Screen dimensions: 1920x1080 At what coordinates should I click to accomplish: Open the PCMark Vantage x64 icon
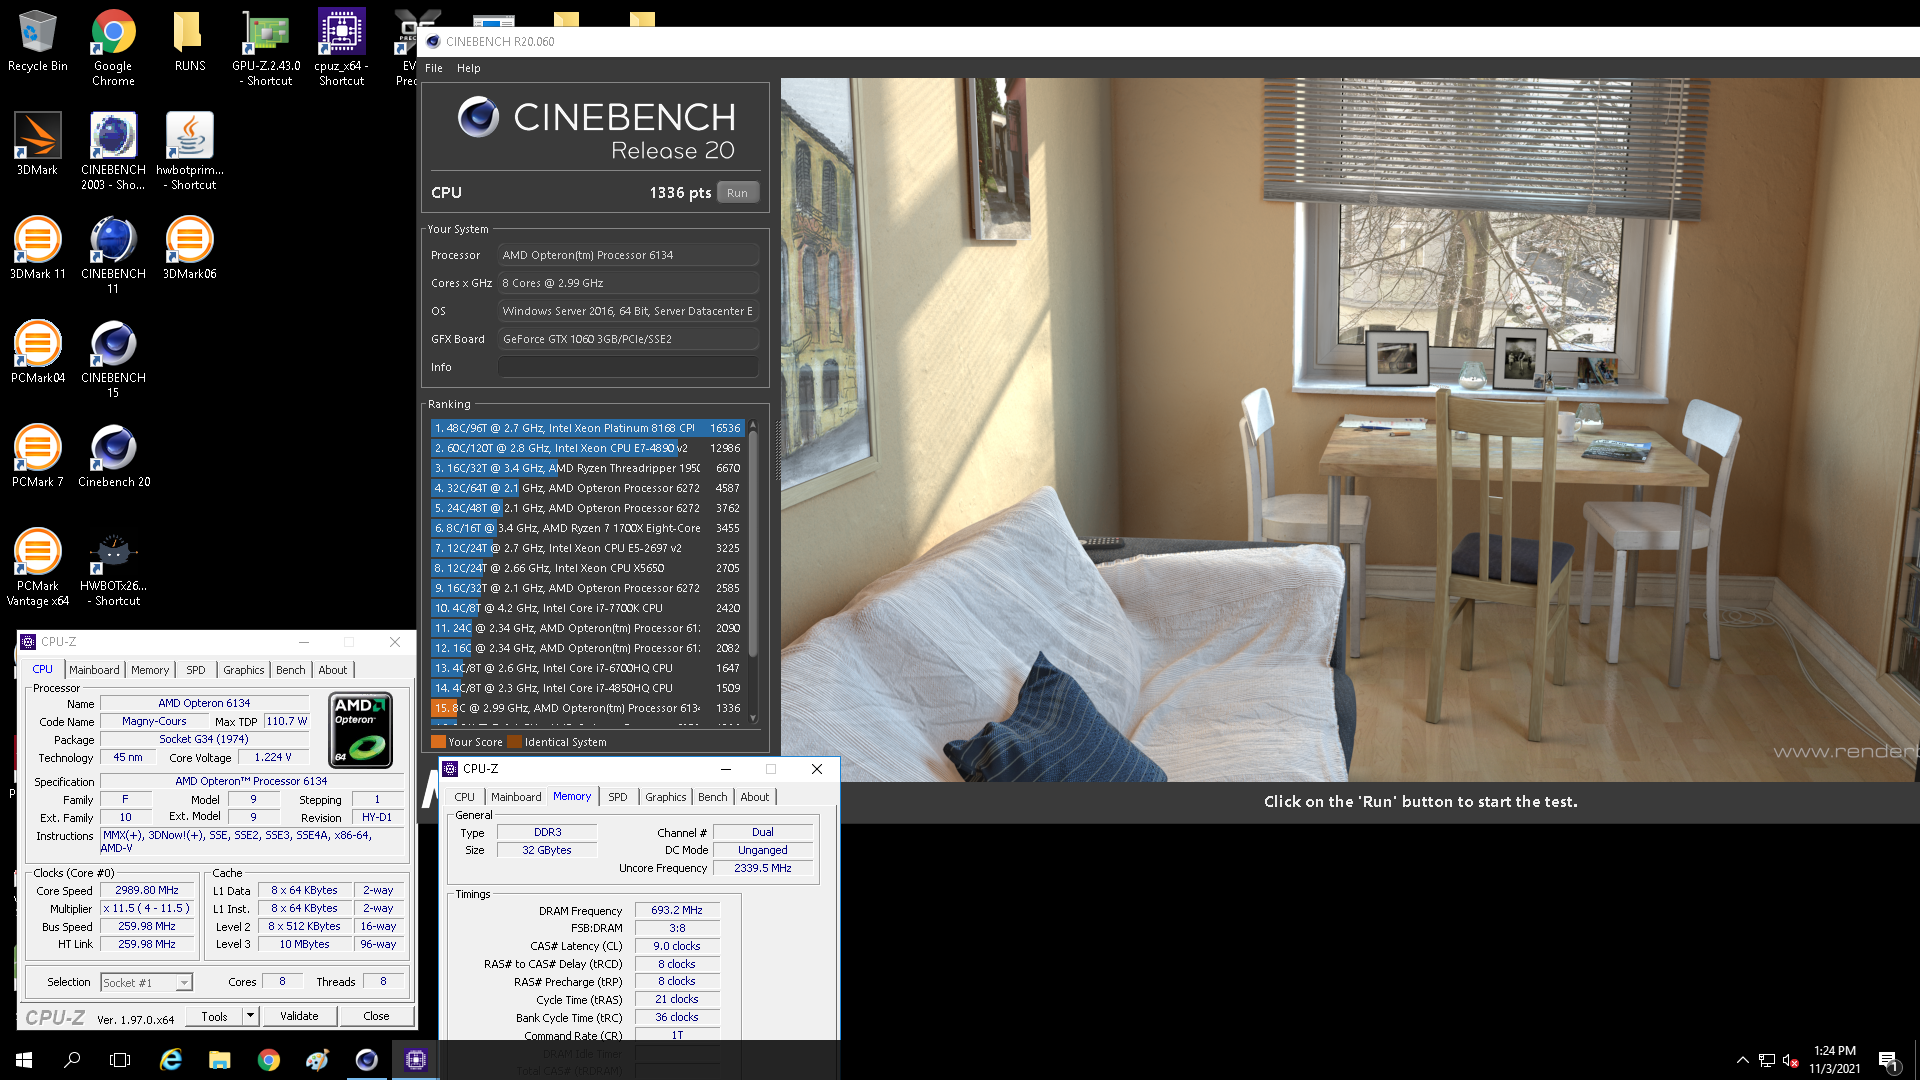click(x=38, y=567)
